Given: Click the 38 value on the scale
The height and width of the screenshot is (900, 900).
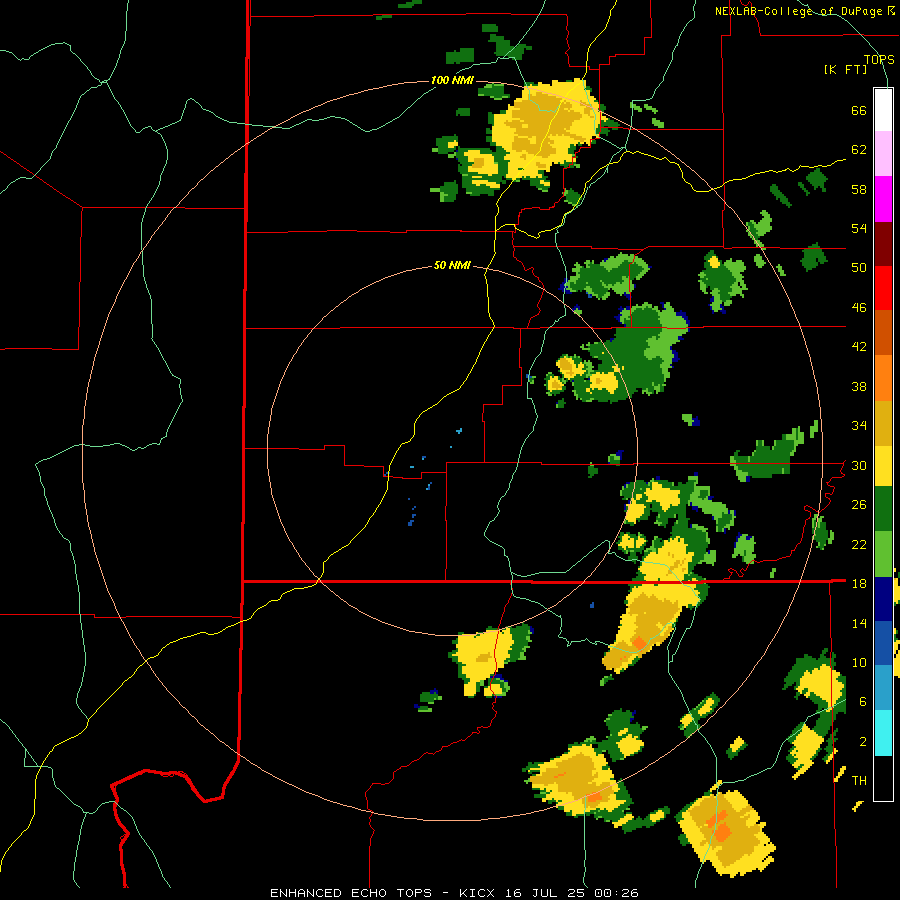Looking at the screenshot, I should click(x=859, y=386).
